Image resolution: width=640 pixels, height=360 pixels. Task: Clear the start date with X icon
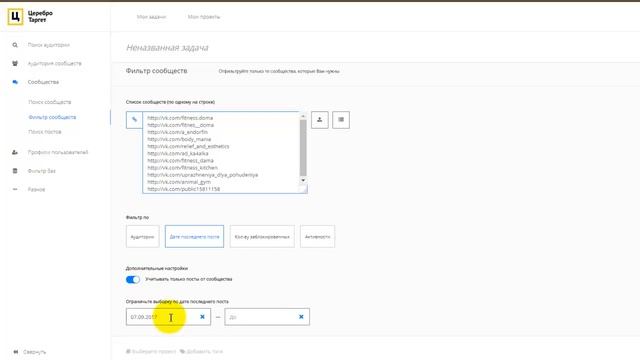click(x=202, y=317)
